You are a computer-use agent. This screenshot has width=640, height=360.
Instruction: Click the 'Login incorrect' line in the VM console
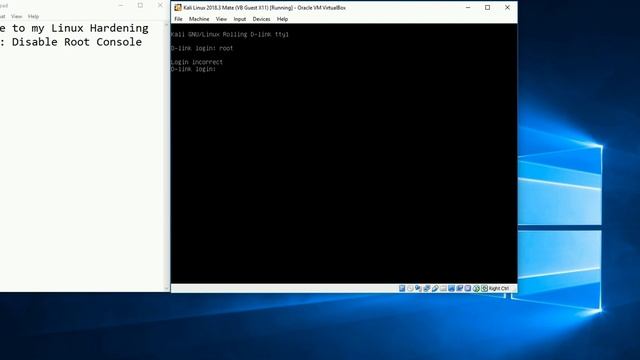[197, 62]
